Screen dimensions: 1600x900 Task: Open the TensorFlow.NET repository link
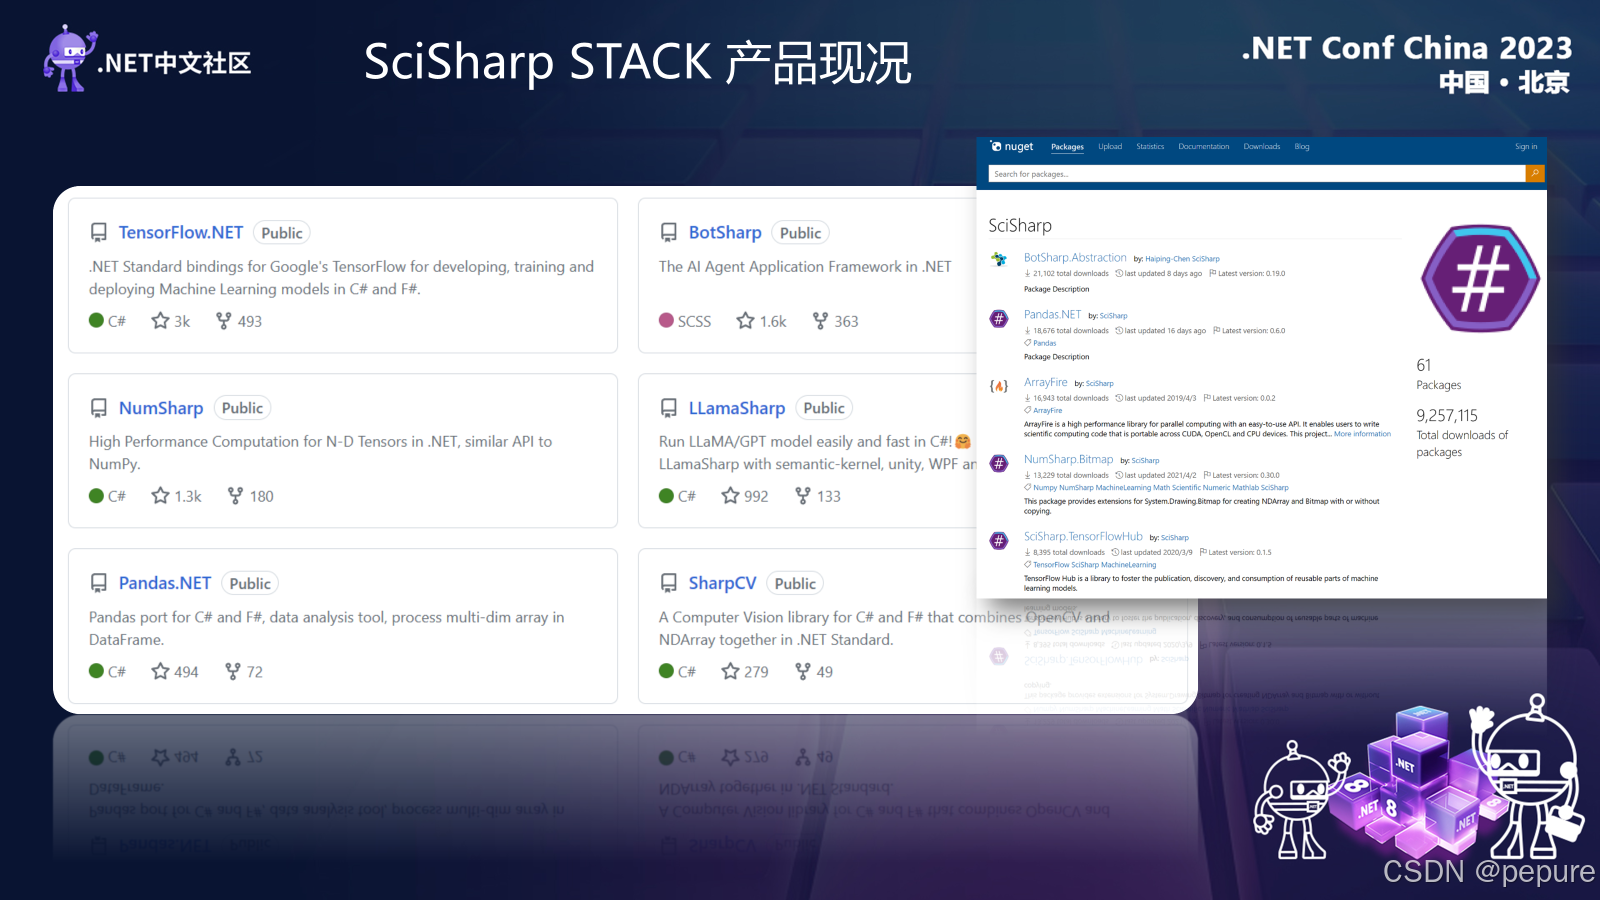181,232
